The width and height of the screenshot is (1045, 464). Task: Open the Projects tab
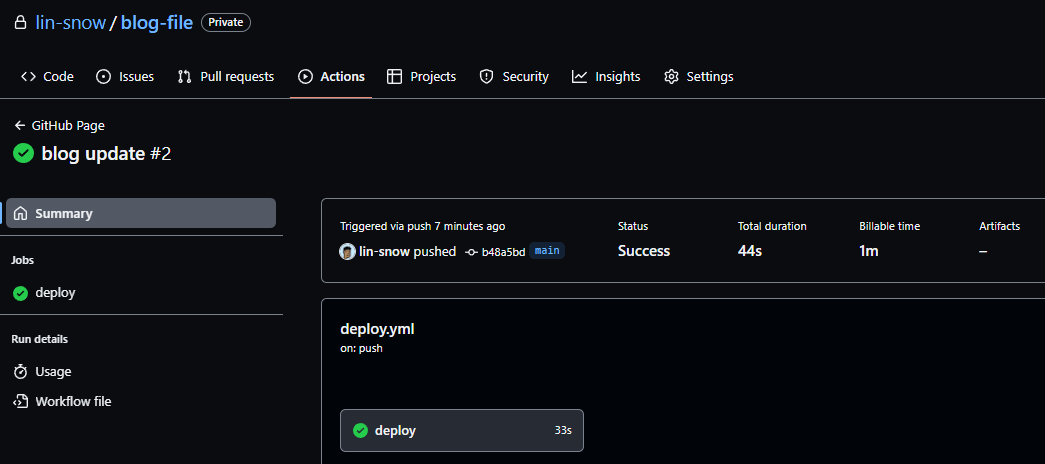pos(421,77)
